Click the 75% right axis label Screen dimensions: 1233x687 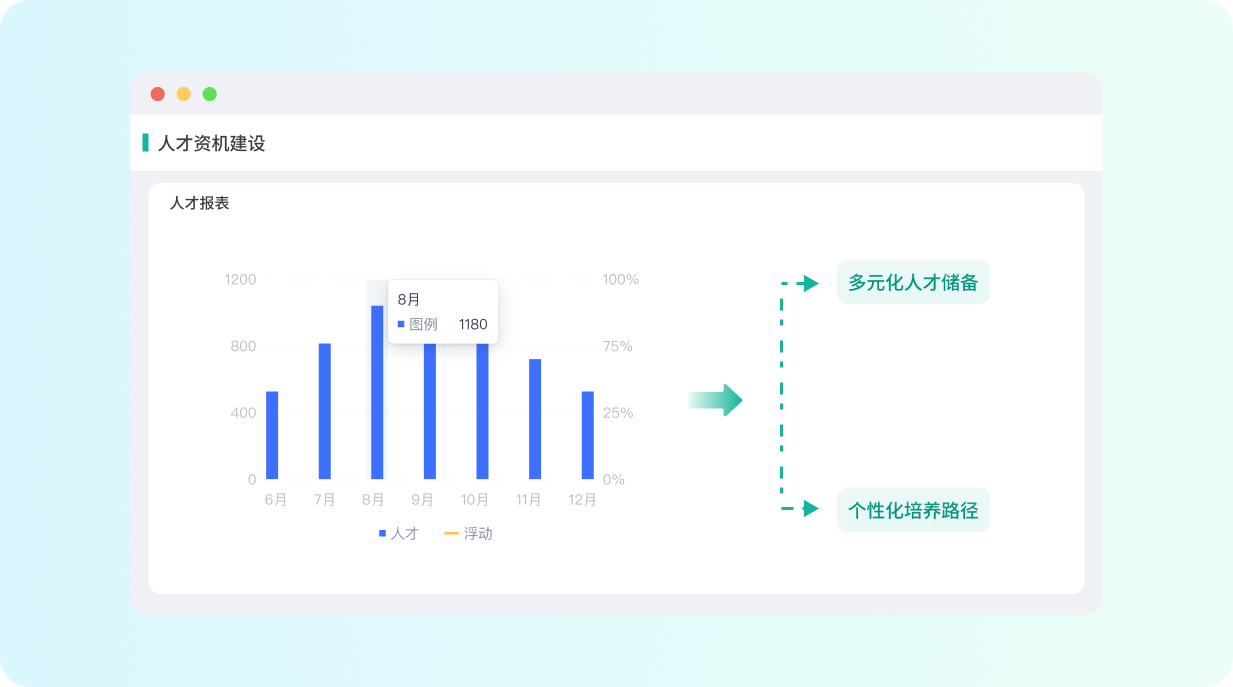click(x=618, y=346)
